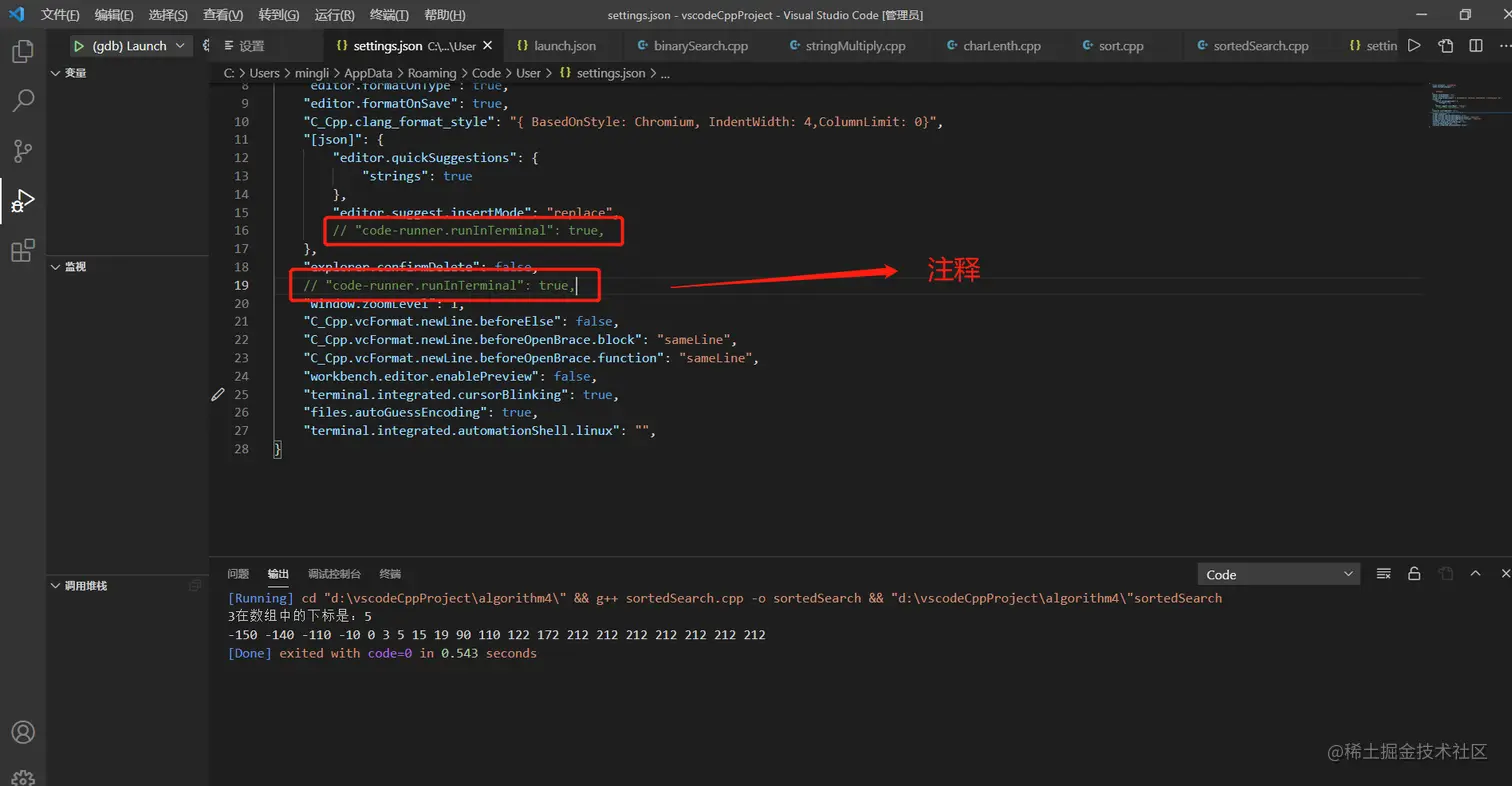Switch to the binarySearch.cpp tab

(699, 46)
